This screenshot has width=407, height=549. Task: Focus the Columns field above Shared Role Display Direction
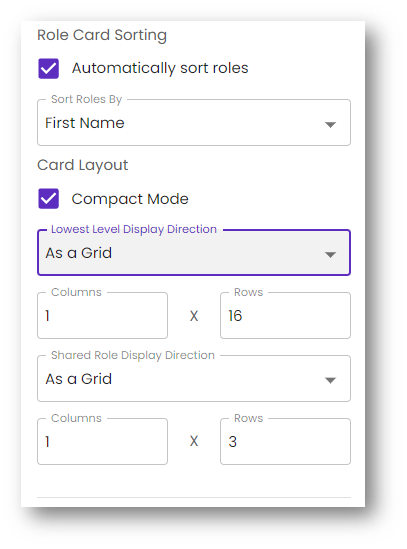(x=102, y=315)
